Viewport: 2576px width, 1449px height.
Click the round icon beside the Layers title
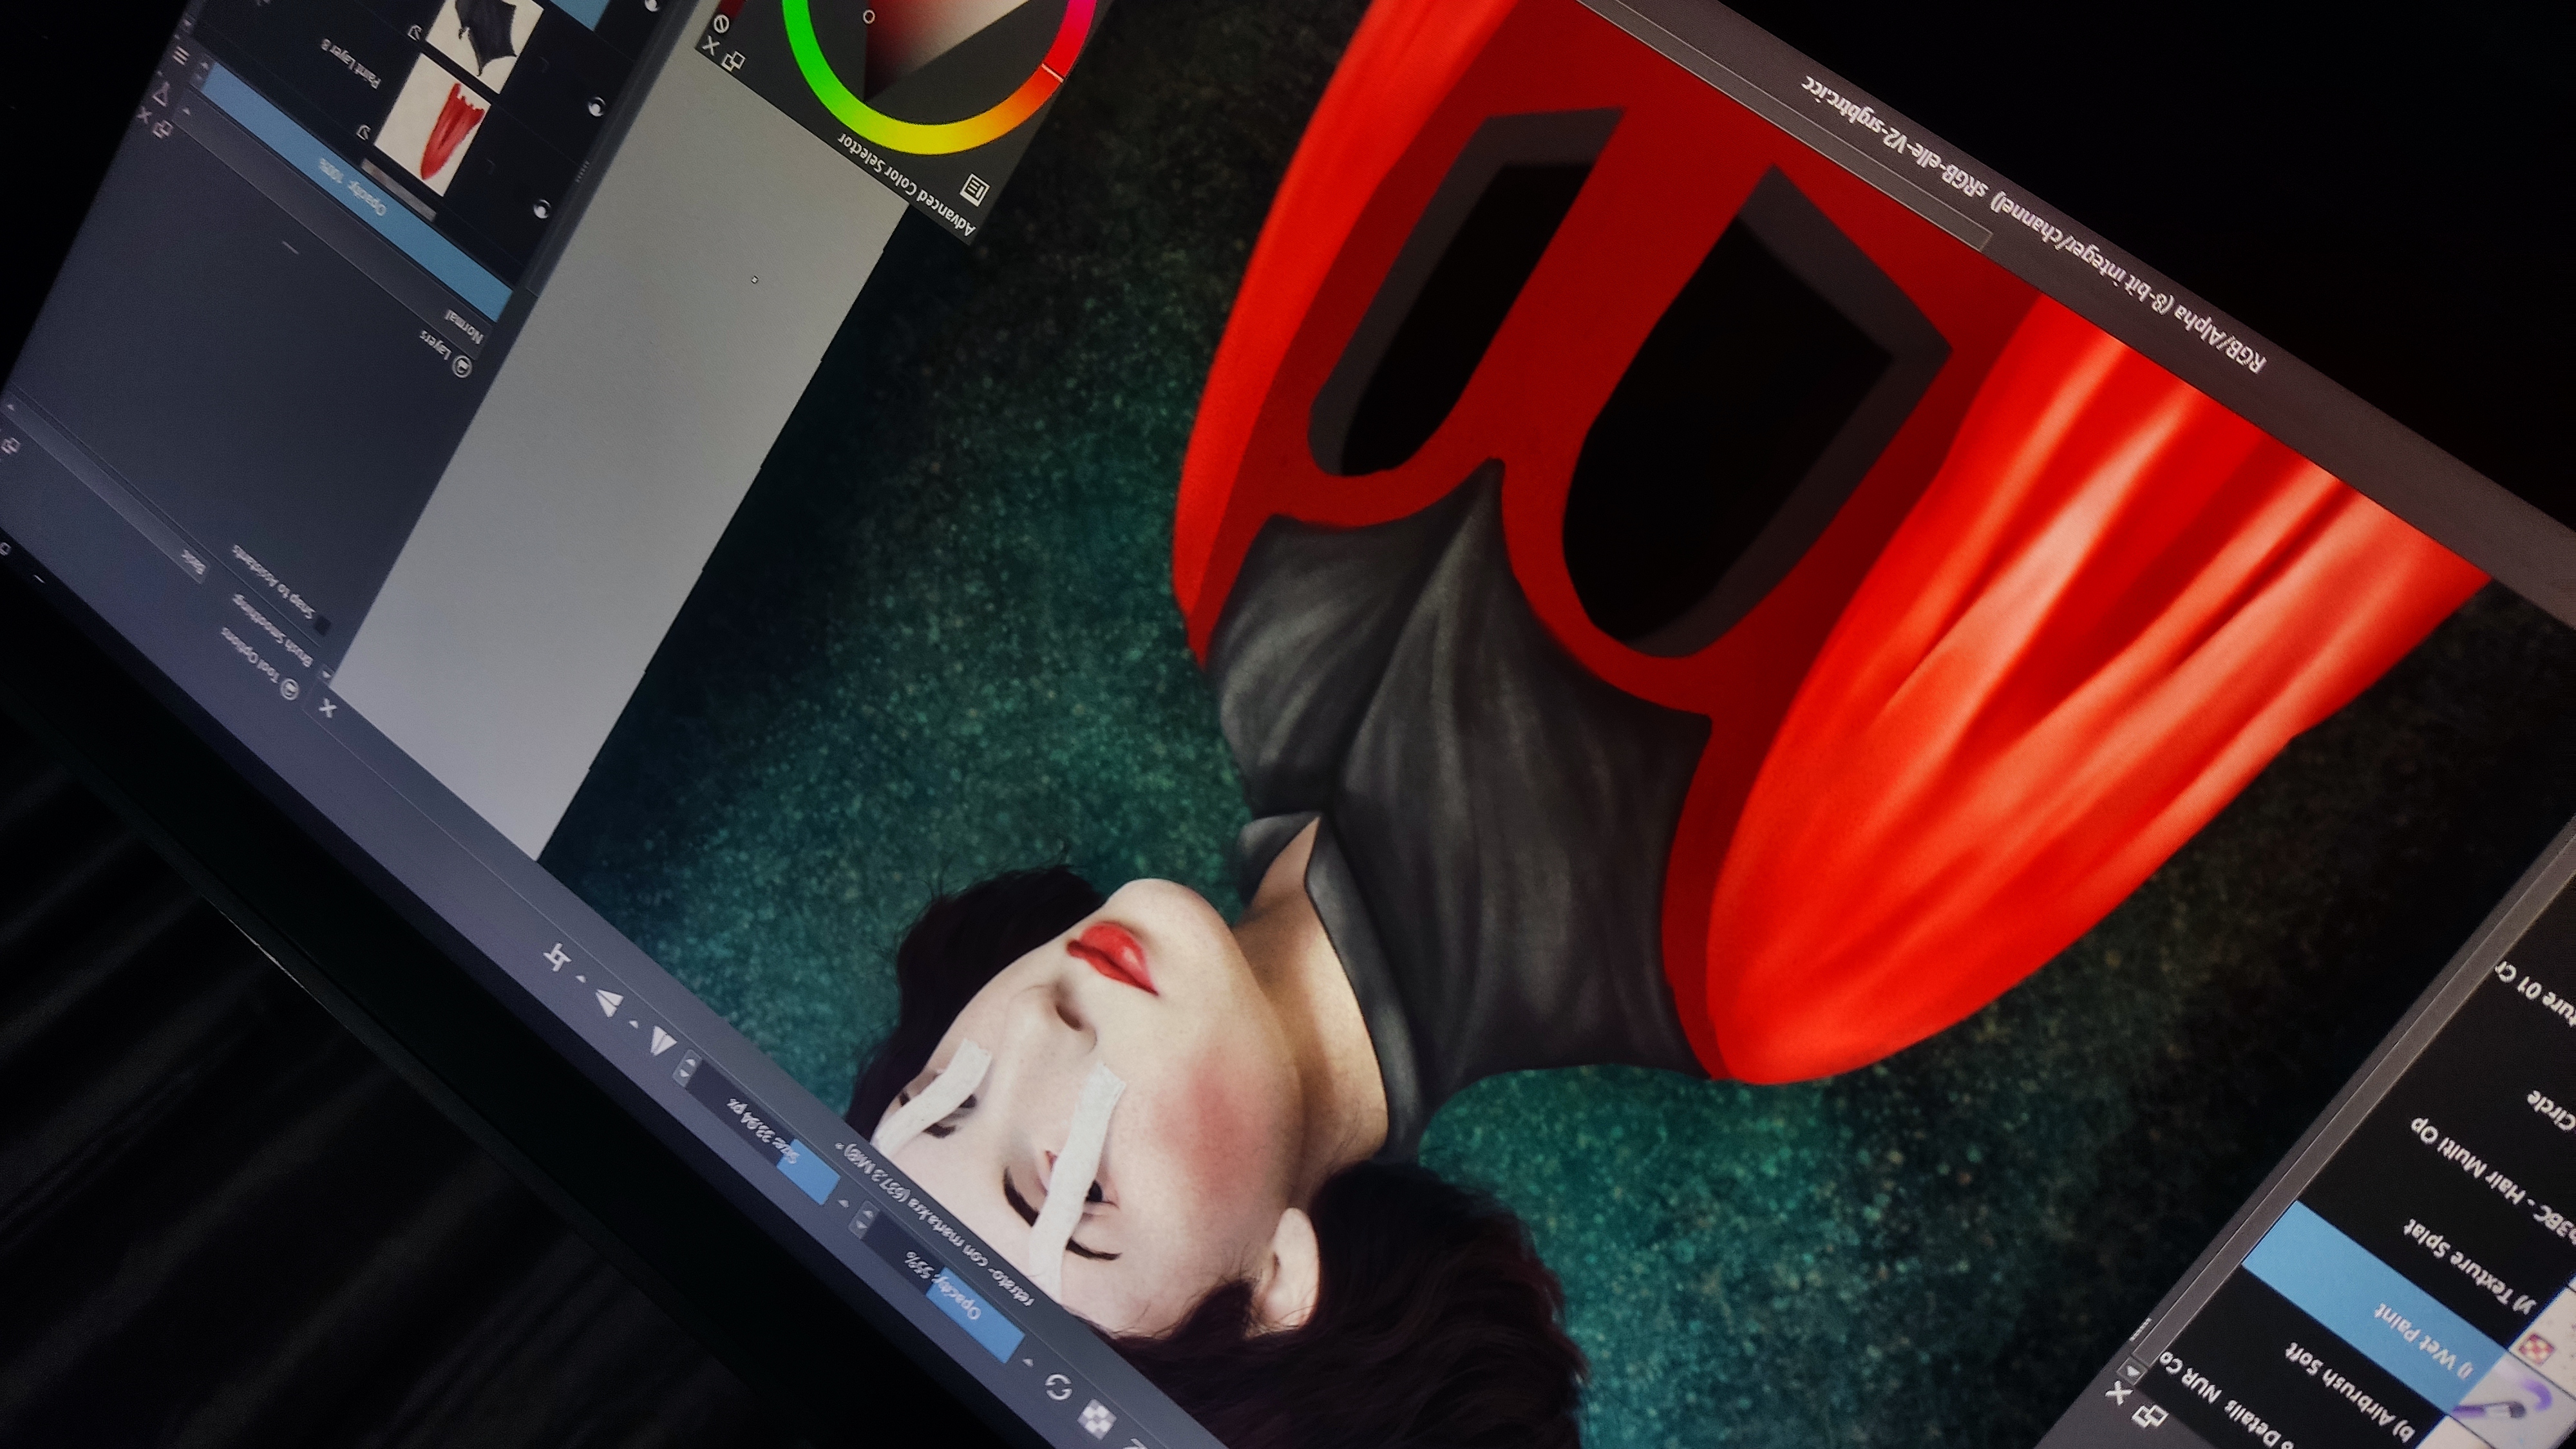pos(461,366)
